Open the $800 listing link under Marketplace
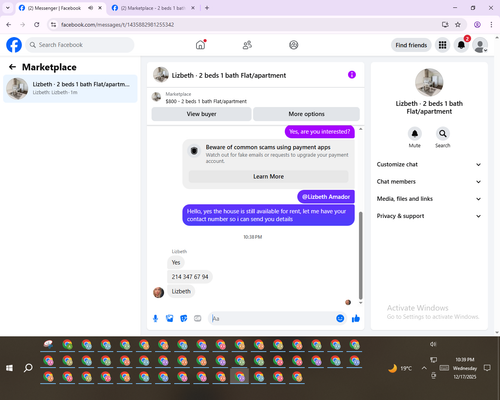The width and height of the screenshot is (500, 400). pyautogui.click(x=206, y=101)
